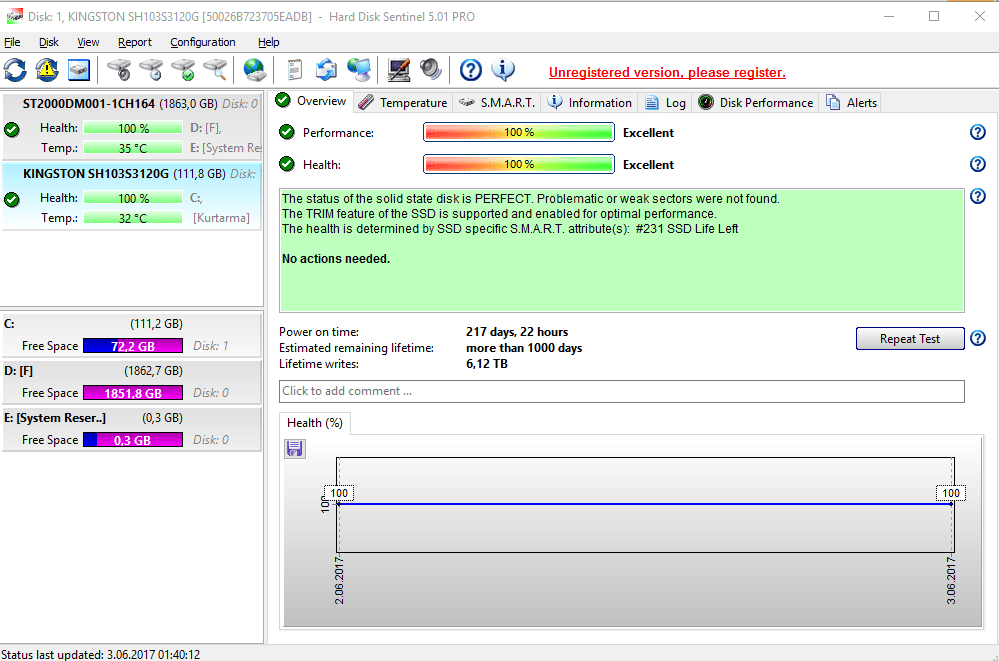Switch to the Log tab

coord(665,103)
